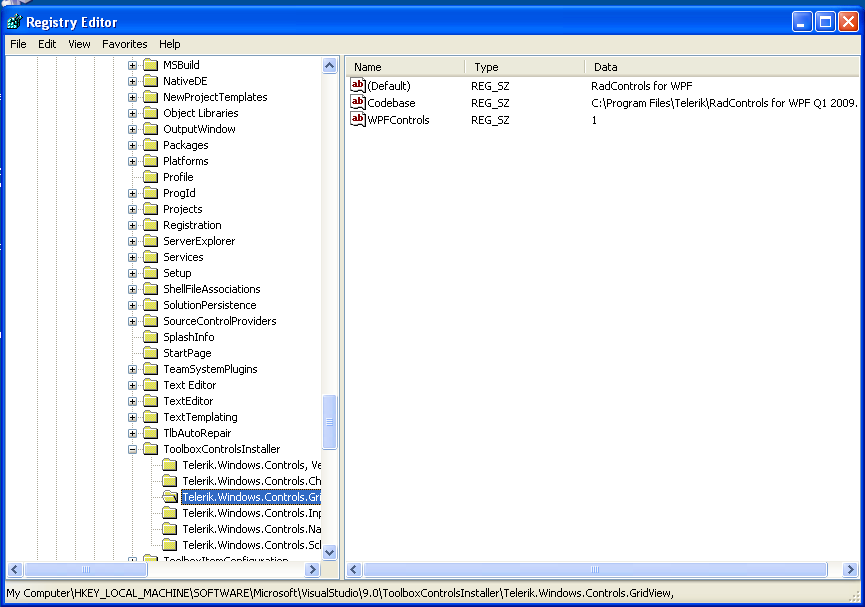Expand the NativeDE key
This screenshot has height=607, width=865.
tap(132, 81)
